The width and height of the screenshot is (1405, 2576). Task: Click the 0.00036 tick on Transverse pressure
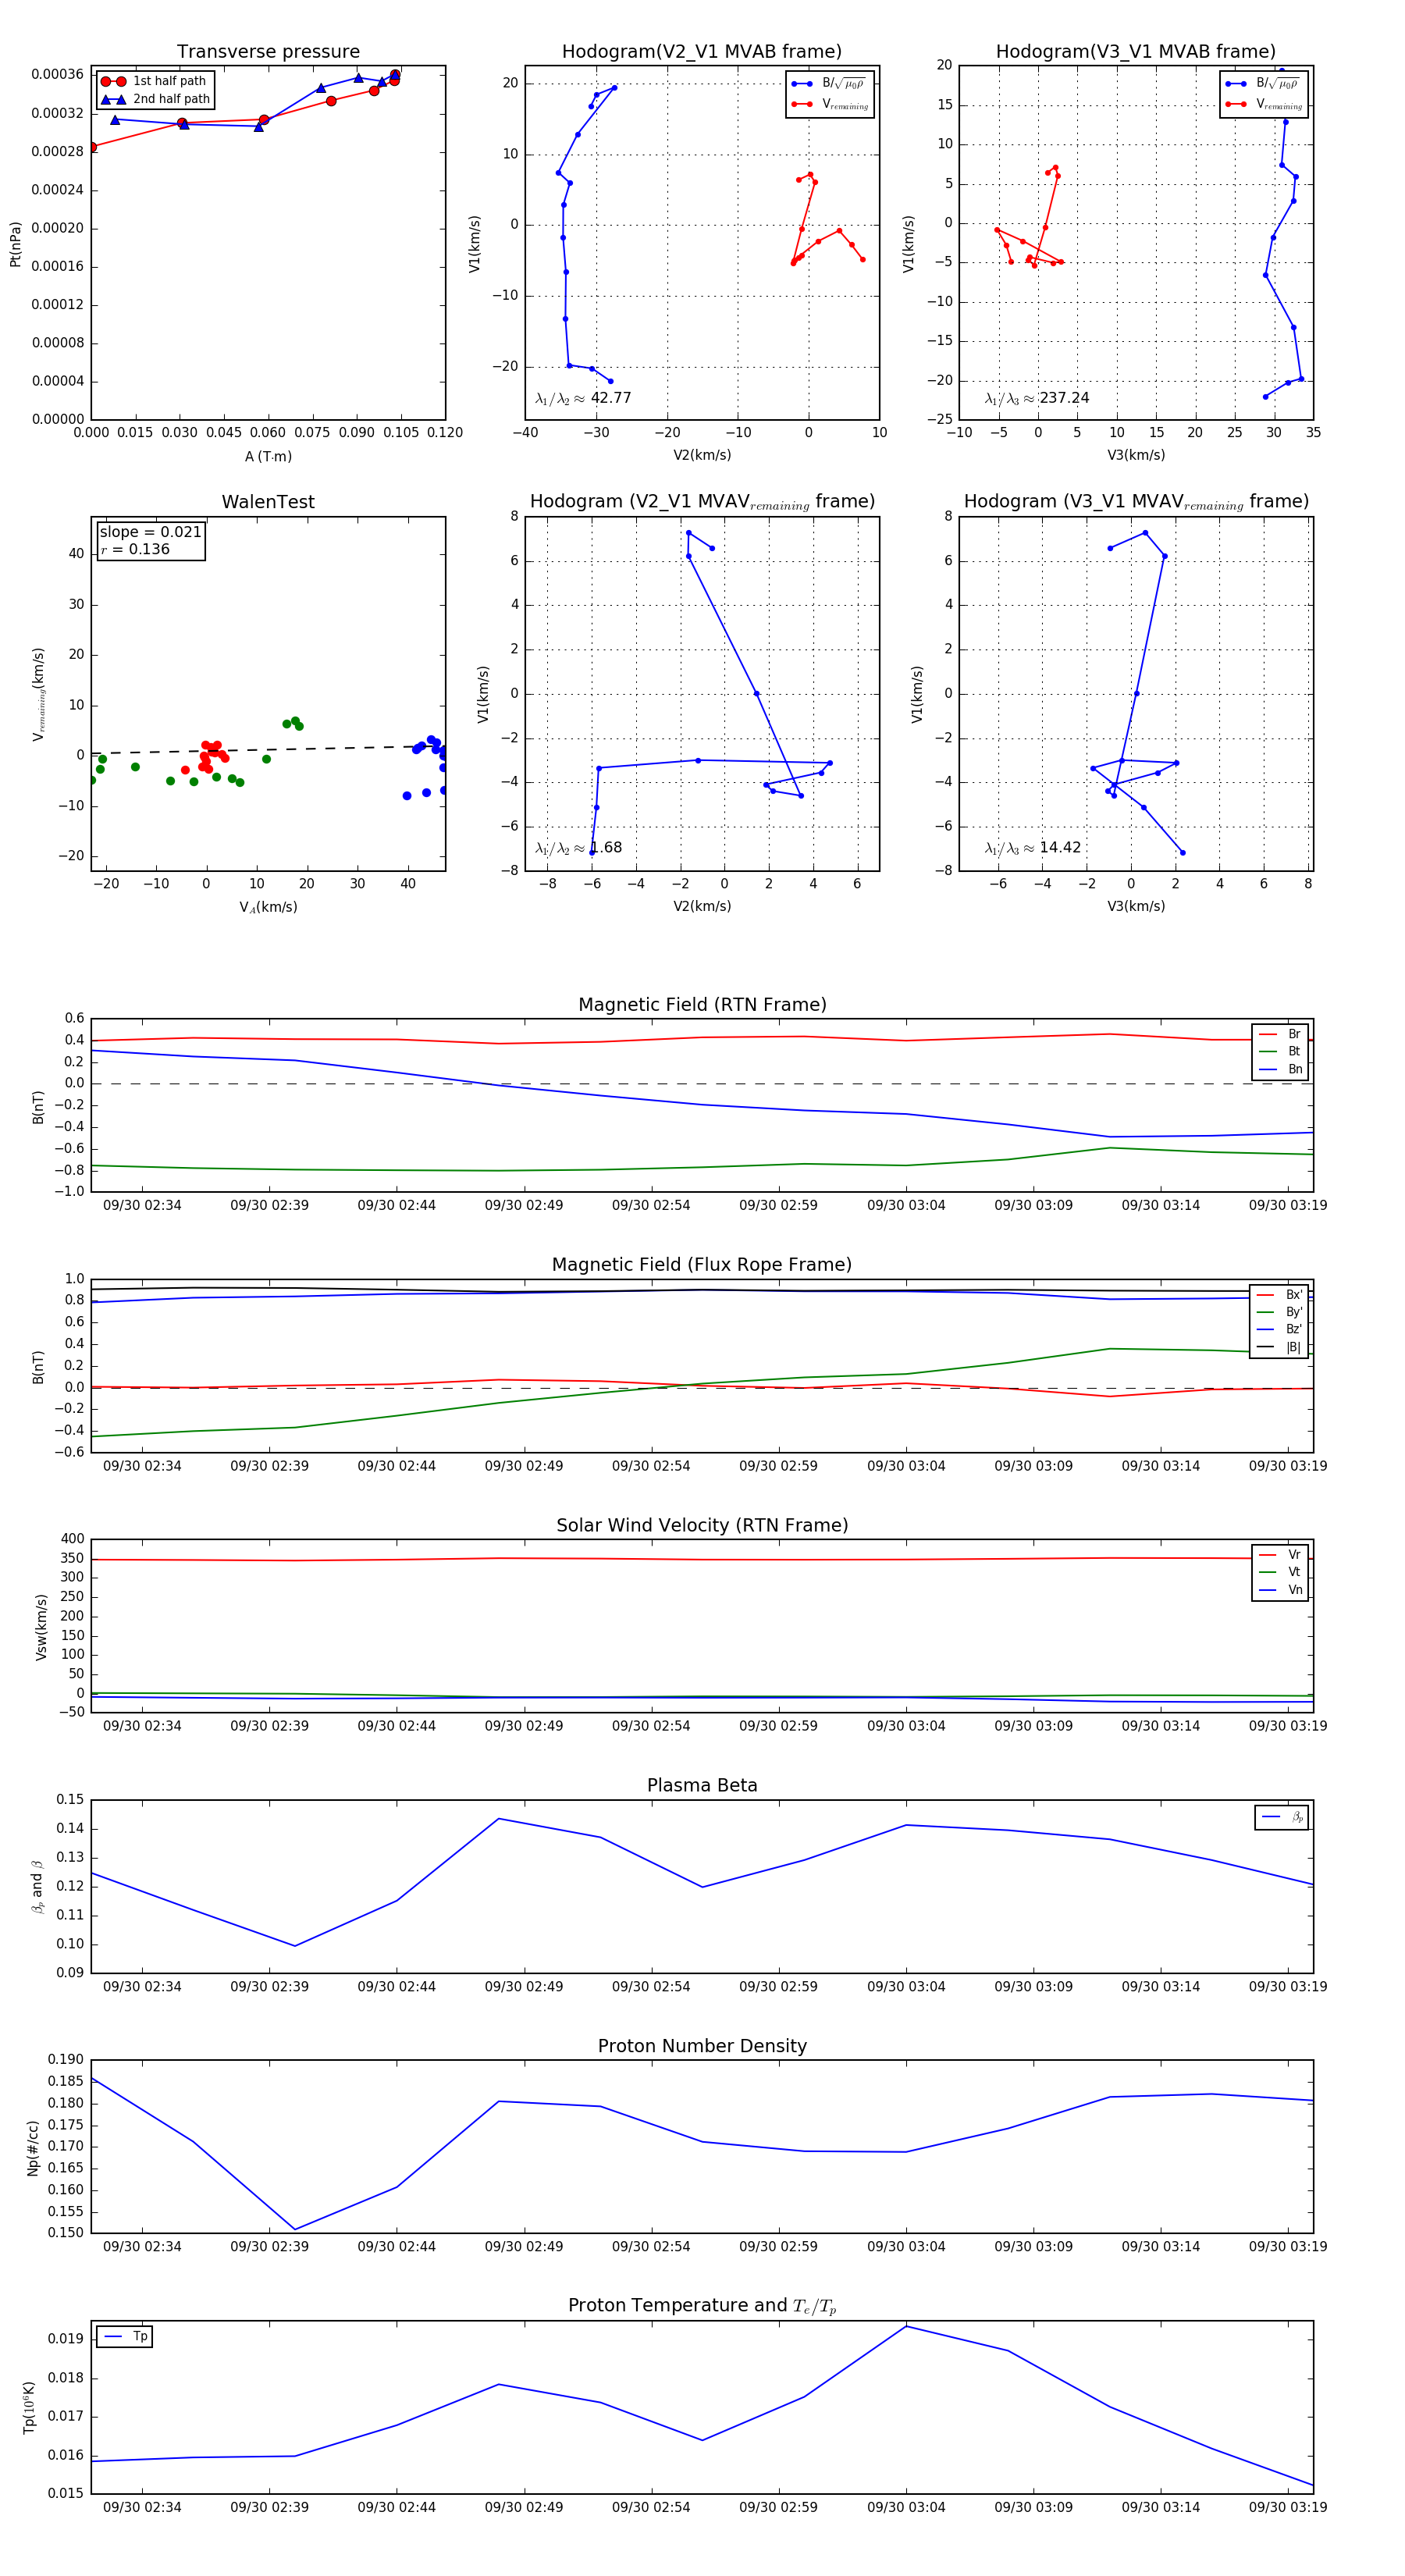[57, 74]
